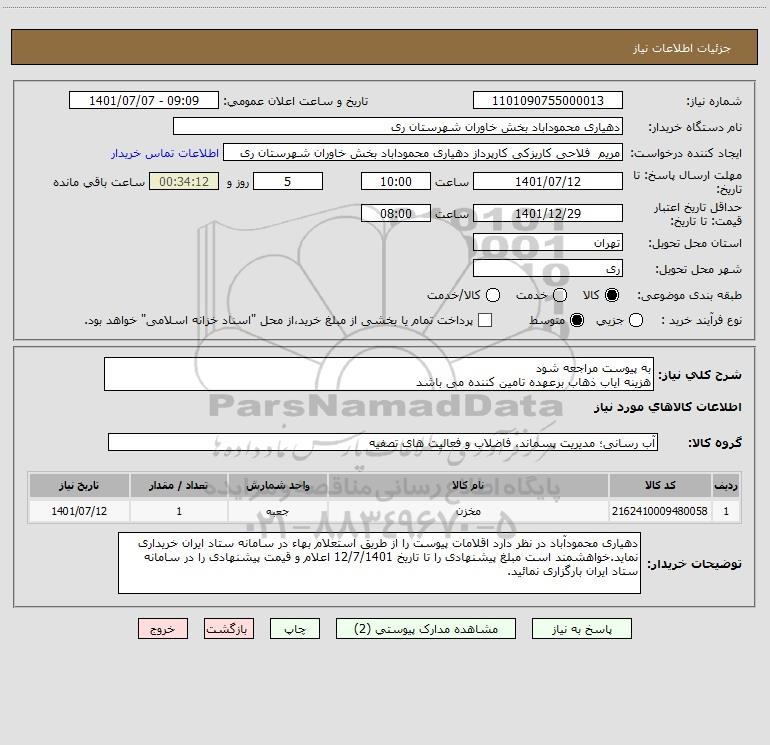Click product code 2162410009480058 cell
The image size is (770, 745).
660,511
